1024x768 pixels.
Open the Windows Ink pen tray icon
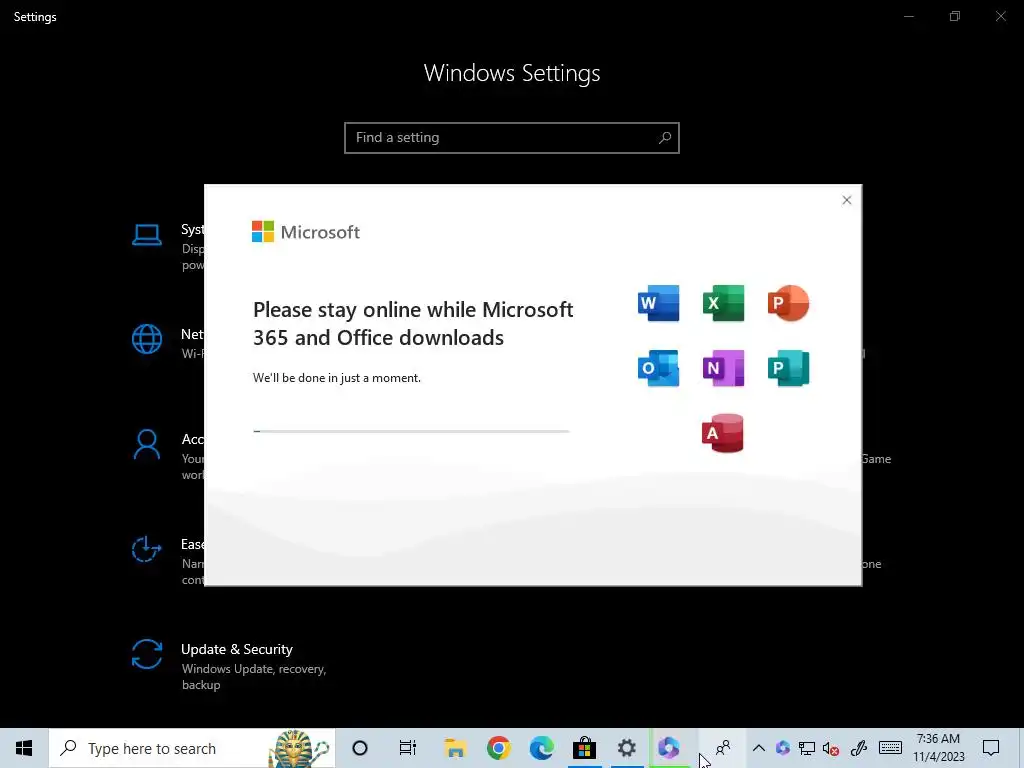point(859,748)
